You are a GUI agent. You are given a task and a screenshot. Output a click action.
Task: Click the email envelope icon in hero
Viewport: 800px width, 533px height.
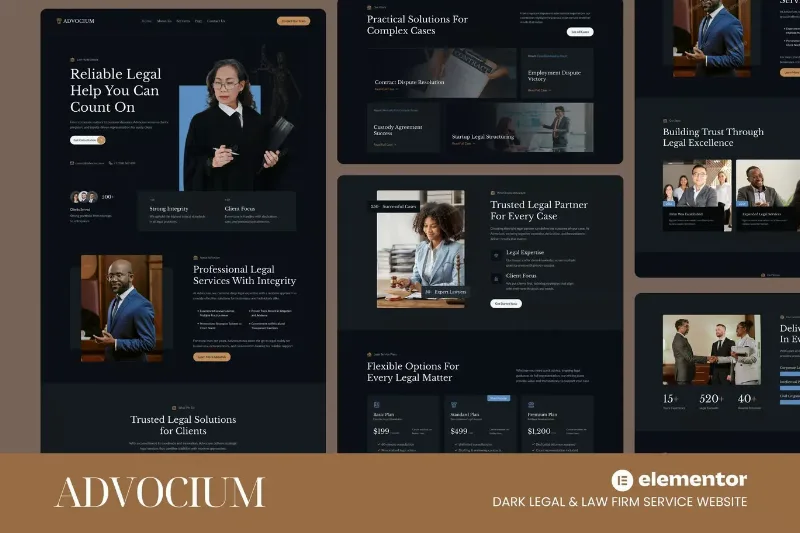[72, 163]
